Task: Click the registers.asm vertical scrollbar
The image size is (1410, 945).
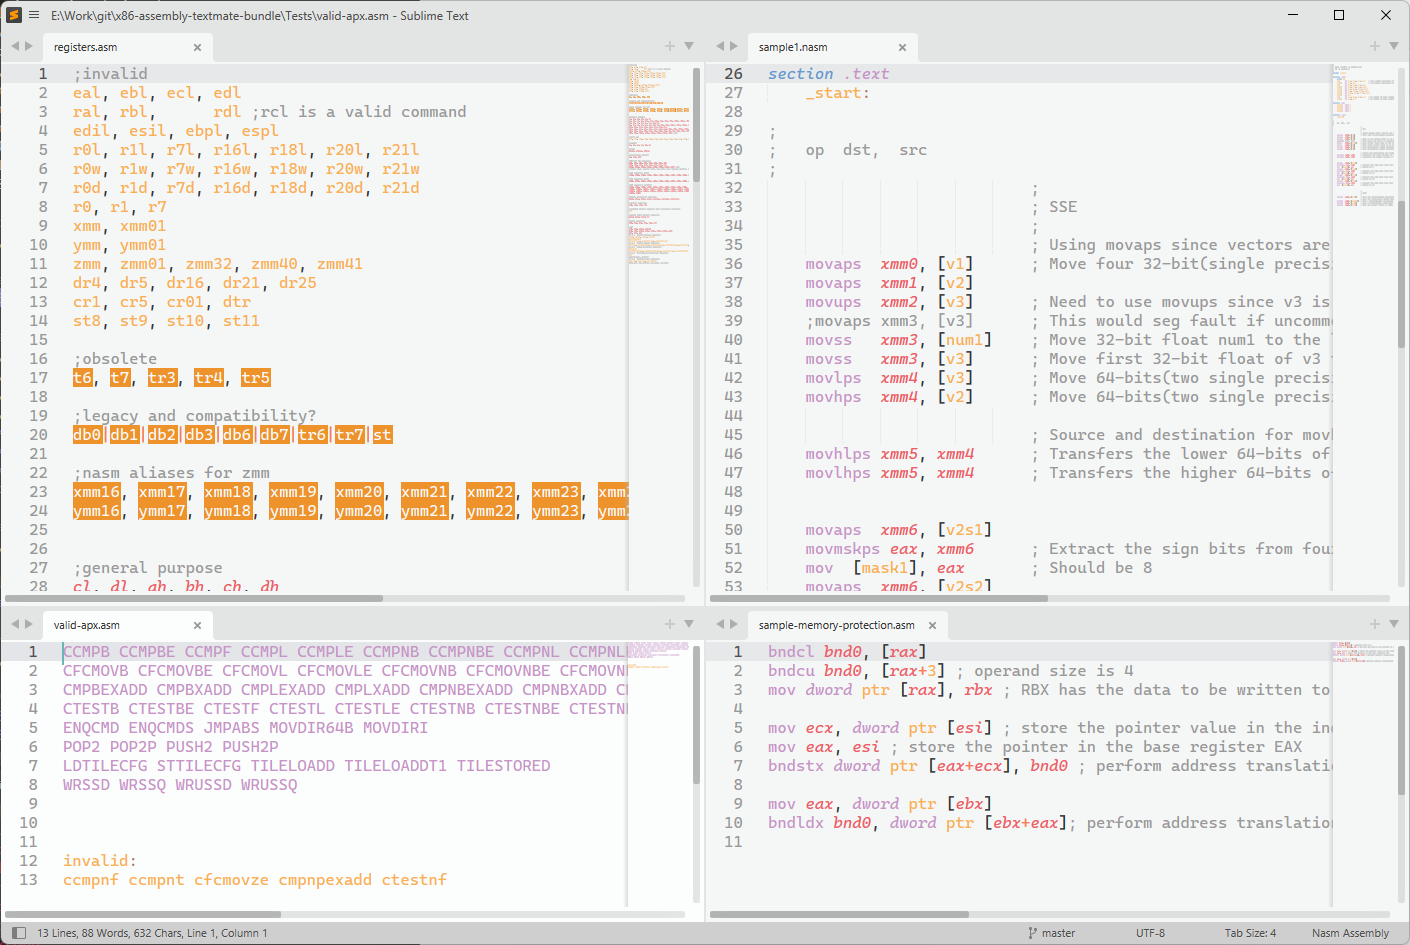Action: coord(697,125)
